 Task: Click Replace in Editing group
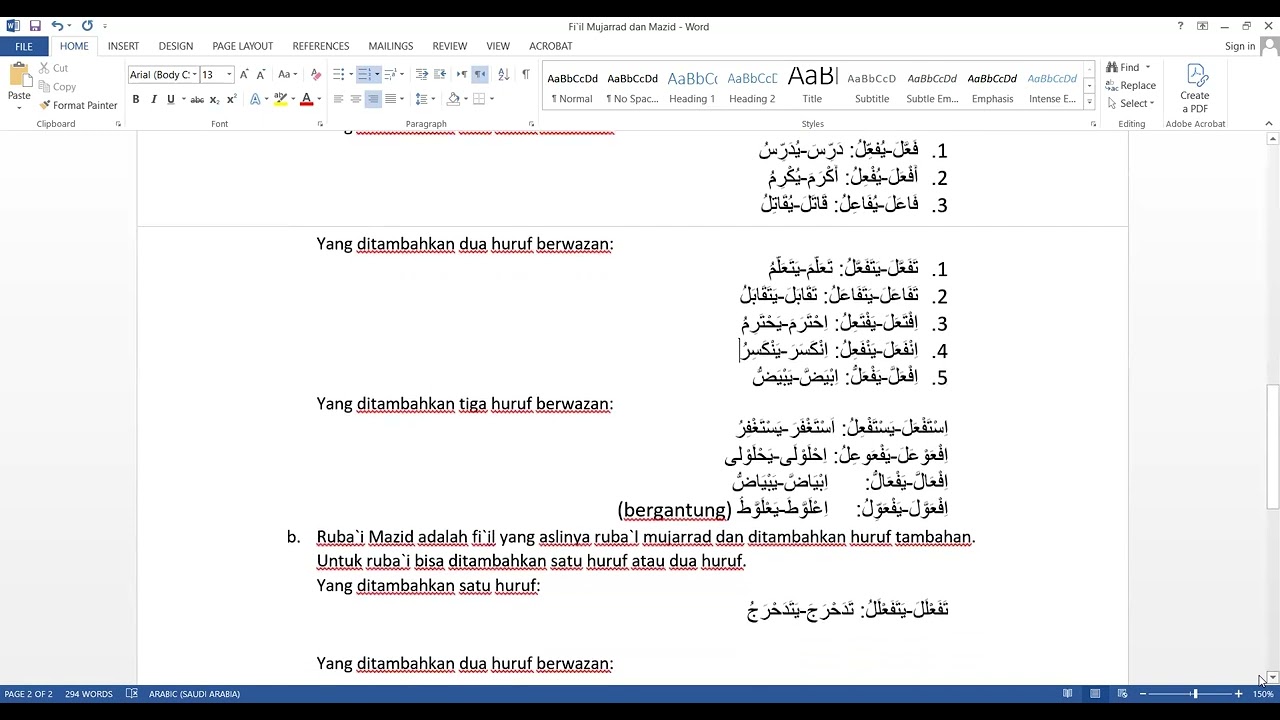[x=1131, y=85]
